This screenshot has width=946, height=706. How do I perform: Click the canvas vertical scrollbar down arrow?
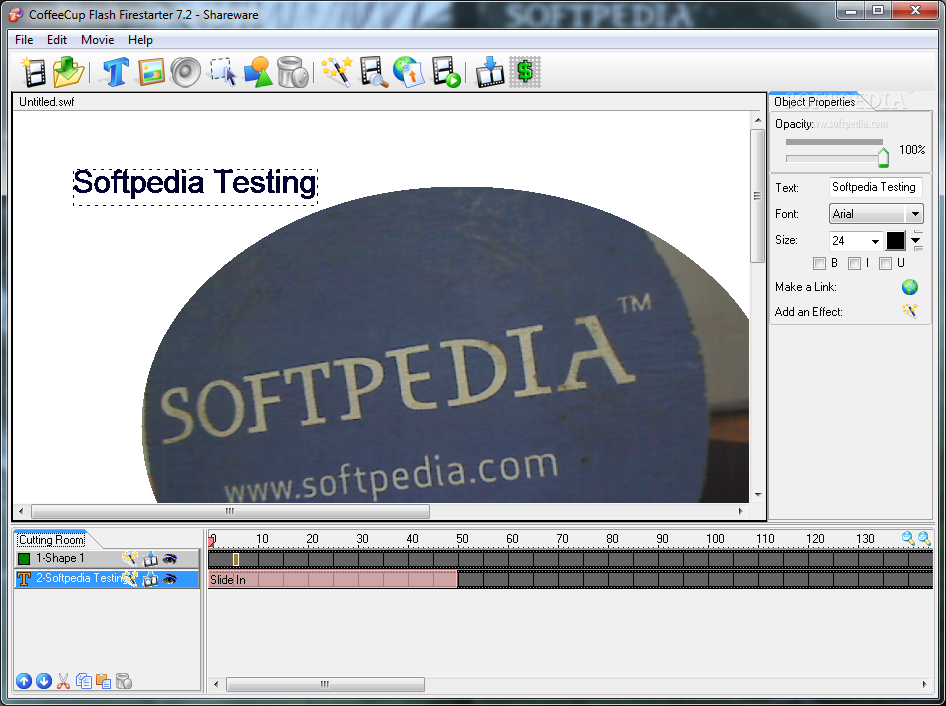758,495
